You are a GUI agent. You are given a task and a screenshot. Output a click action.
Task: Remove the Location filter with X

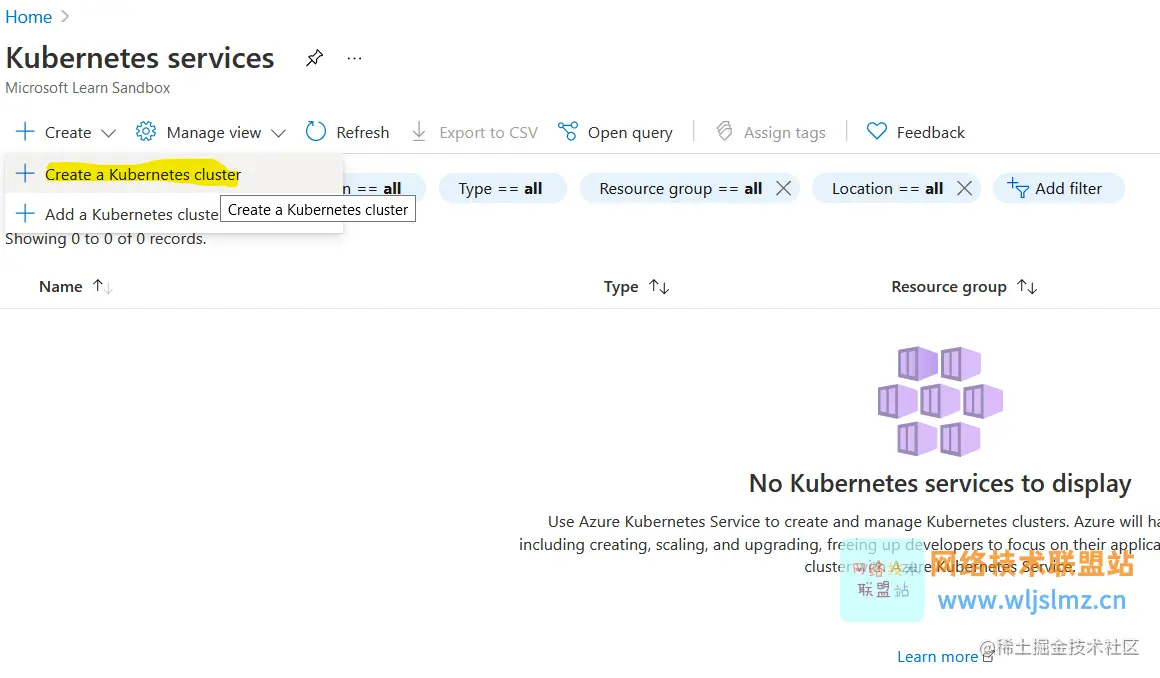[964, 189]
